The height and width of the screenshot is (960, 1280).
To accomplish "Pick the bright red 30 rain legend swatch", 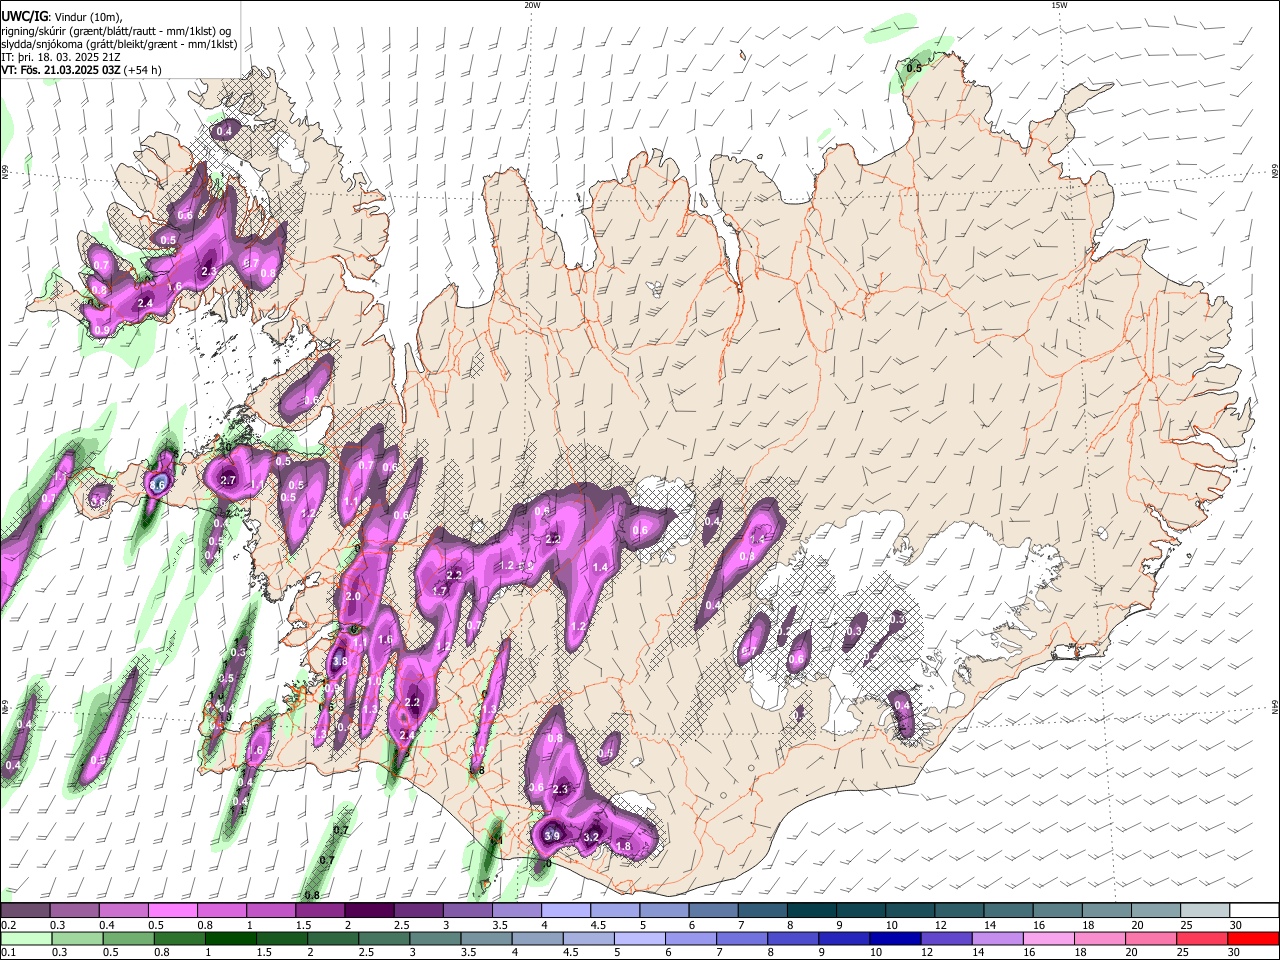I will (x=1253, y=938).
